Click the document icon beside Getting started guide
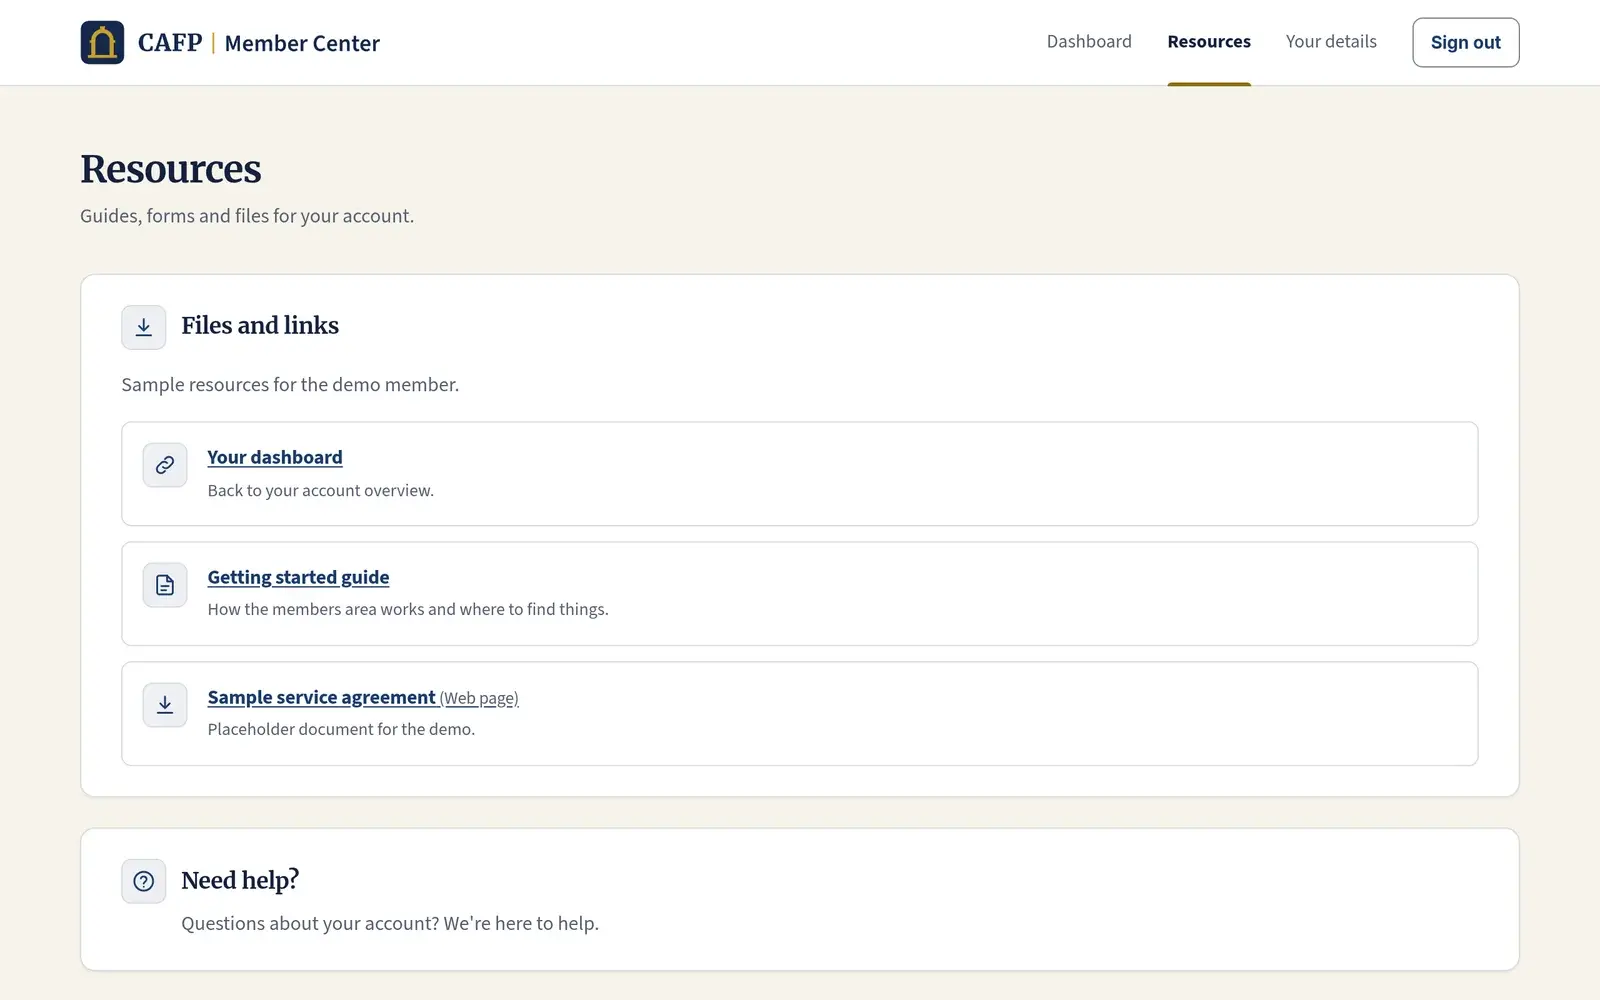 (165, 585)
